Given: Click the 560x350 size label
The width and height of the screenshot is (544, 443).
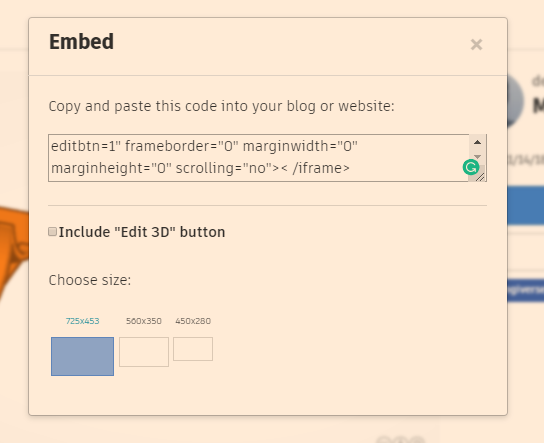Looking at the screenshot, I should (144, 321).
